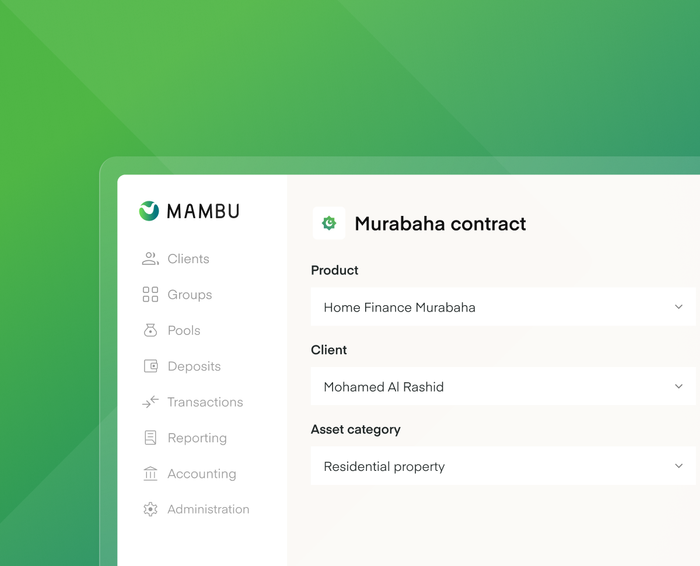Click the Groups grid icon
The width and height of the screenshot is (700, 566).
(150, 295)
